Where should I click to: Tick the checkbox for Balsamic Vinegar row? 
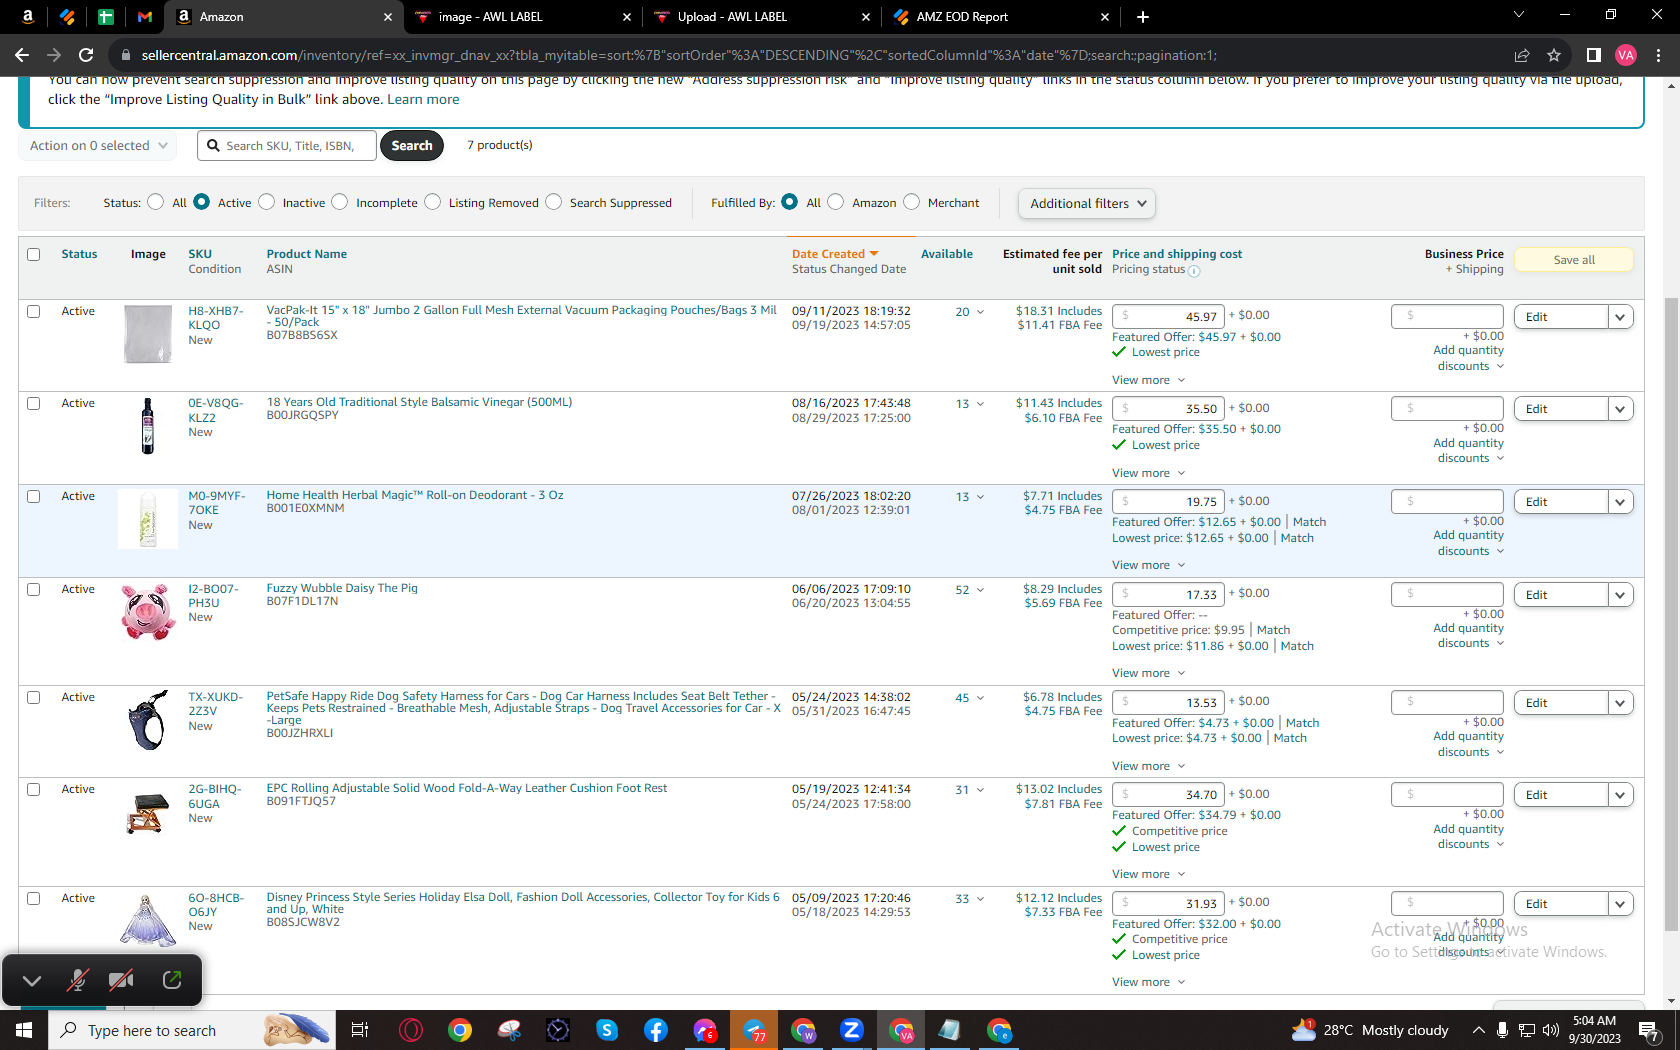point(34,403)
